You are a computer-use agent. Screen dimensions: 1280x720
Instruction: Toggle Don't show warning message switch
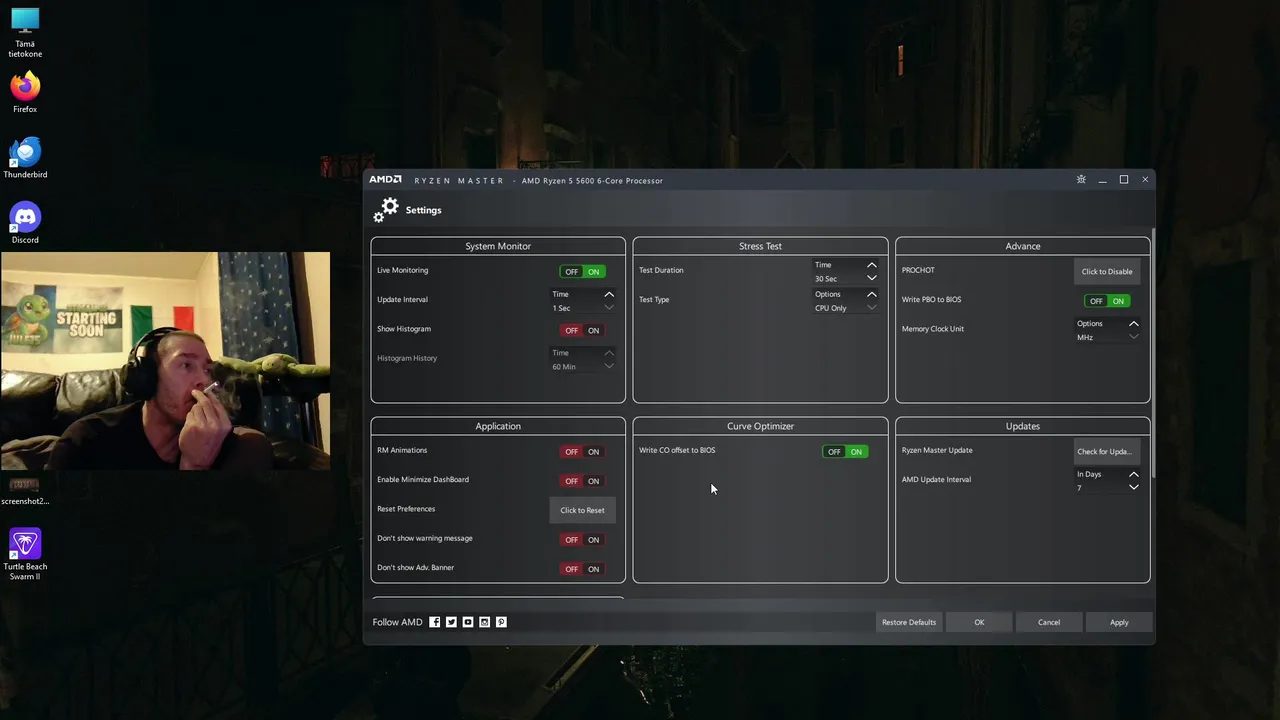[x=582, y=540]
